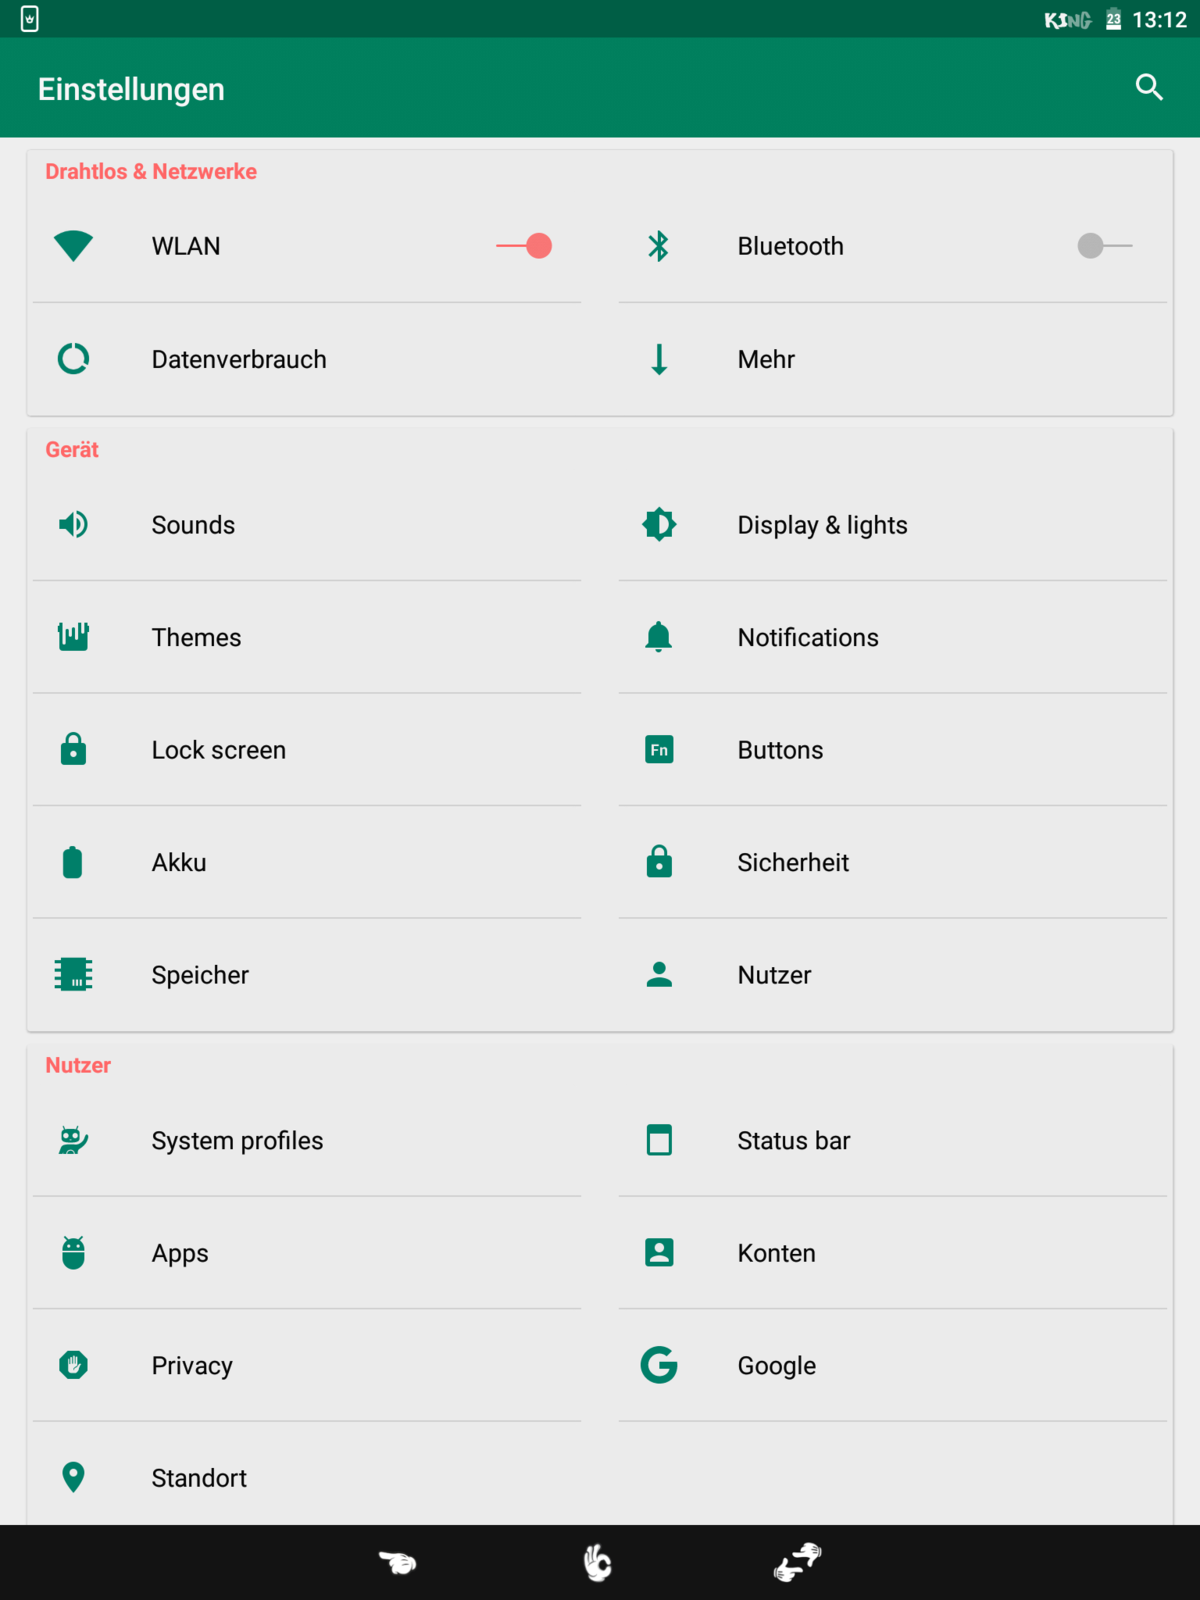This screenshot has height=1600, width=1200.
Task: Open Display & lights settings
Action: pyautogui.click(x=822, y=525)
